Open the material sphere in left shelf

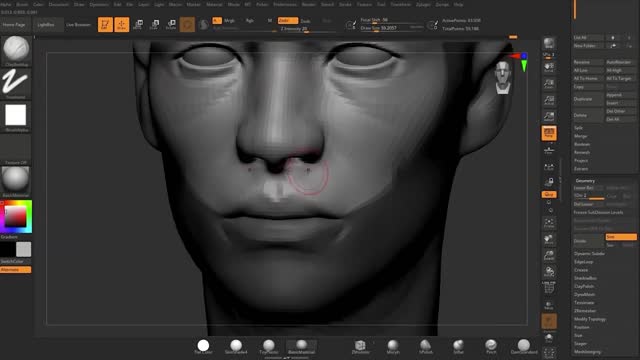16,182
